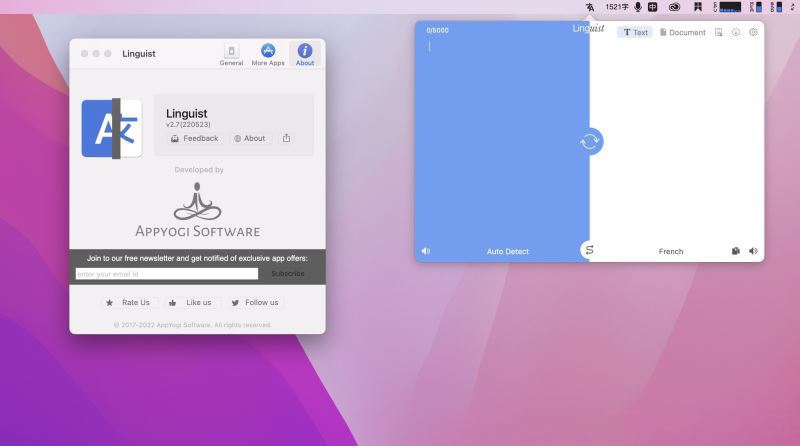The width and height of the screenshot is (800, 446).
Task: Switch the translator to Document mode
Action: point(683,32)
